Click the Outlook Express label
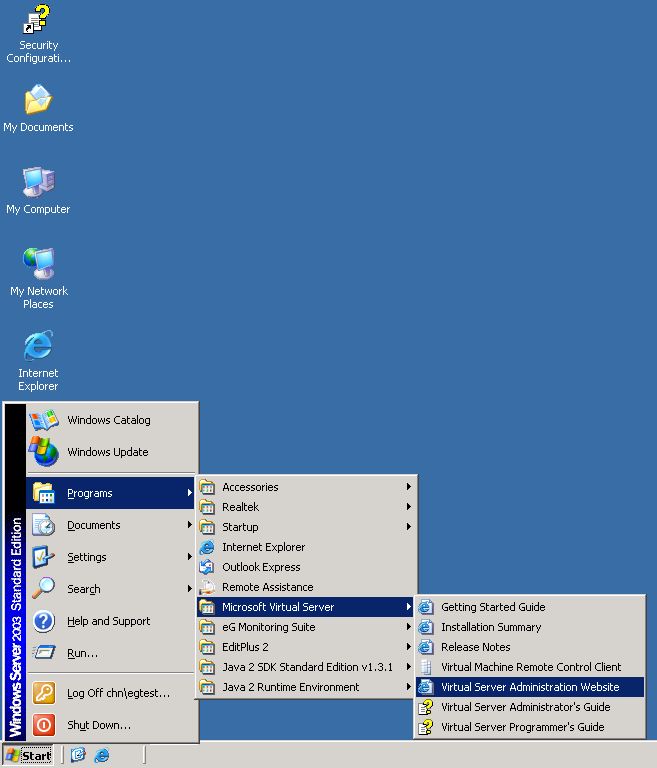Screen dimensions: 657x768 click(261, 567)
